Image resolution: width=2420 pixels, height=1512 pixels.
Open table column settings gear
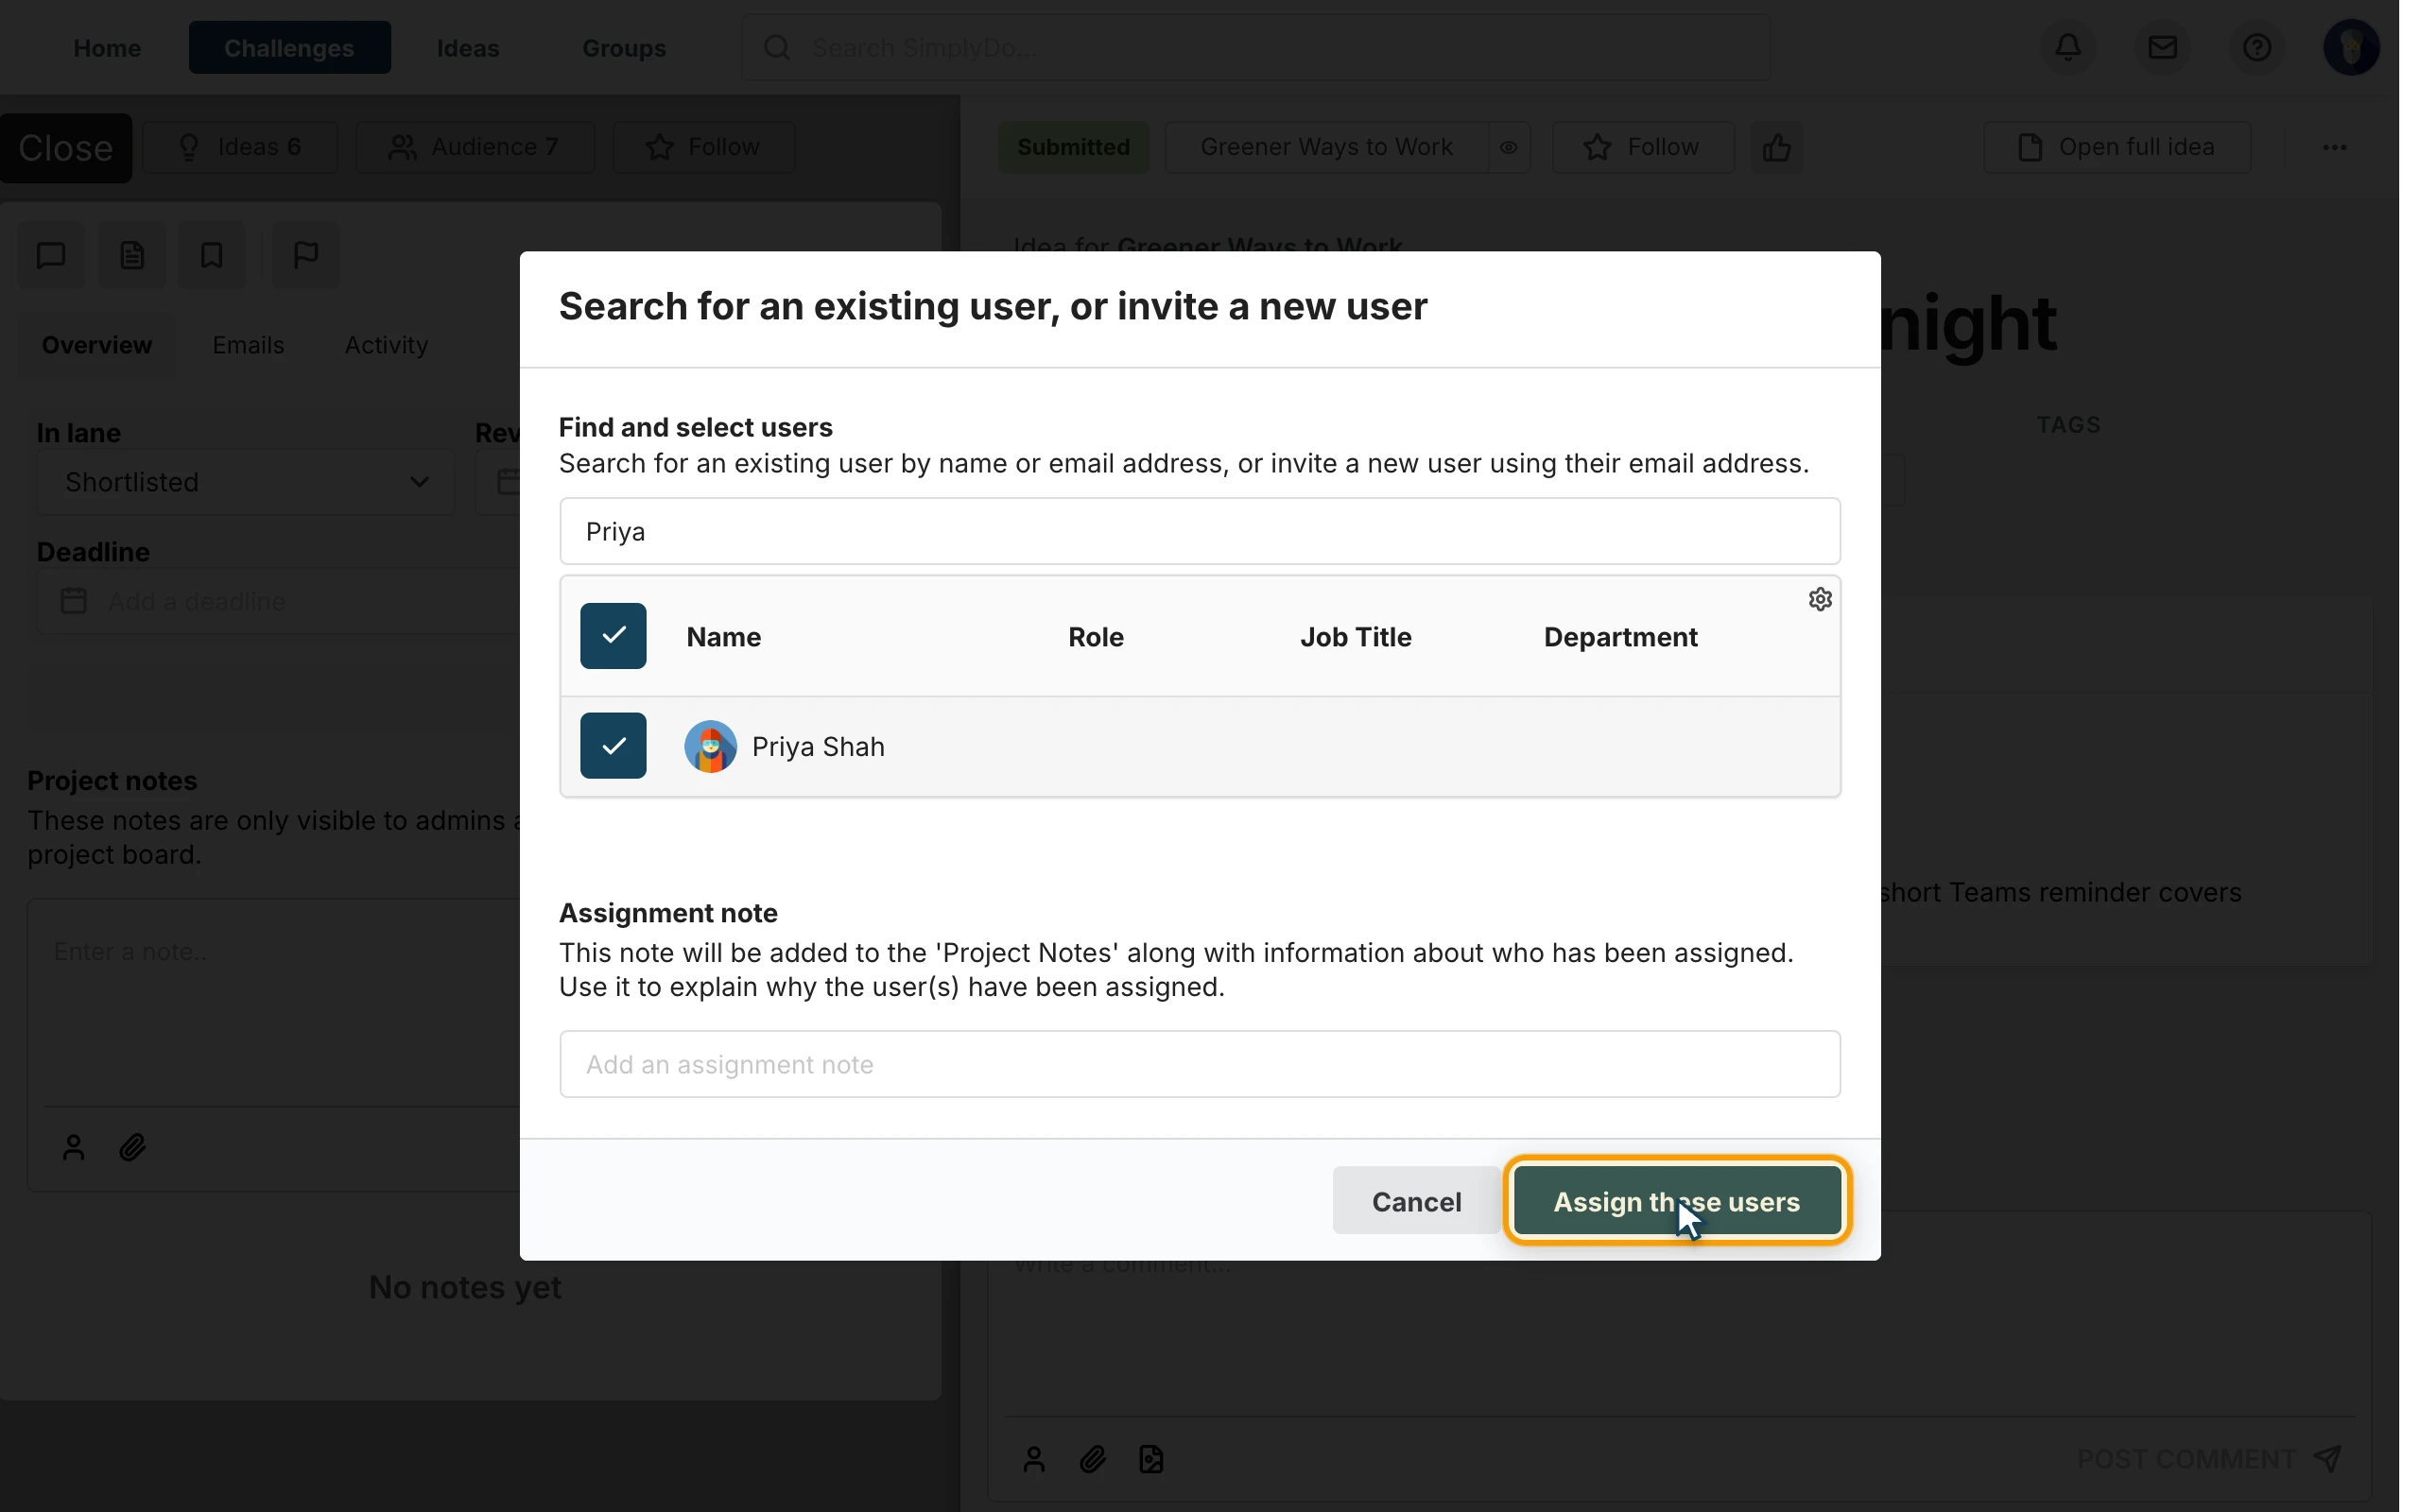pos(1820,599)
